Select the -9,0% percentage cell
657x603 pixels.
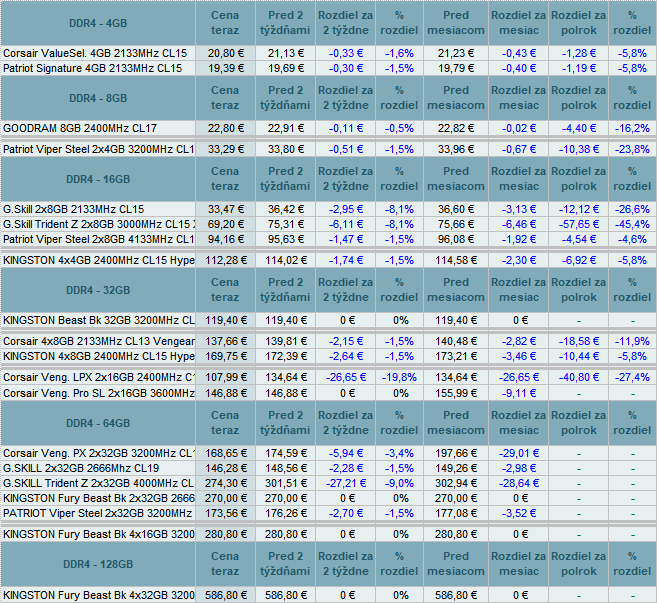pyautogui.click(x=399, y=483)
